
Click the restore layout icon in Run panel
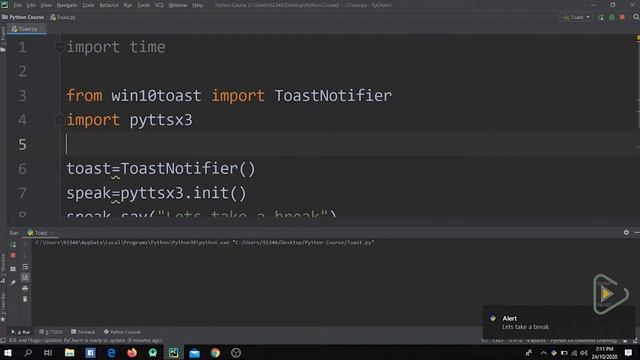click(x=13, y=269)
